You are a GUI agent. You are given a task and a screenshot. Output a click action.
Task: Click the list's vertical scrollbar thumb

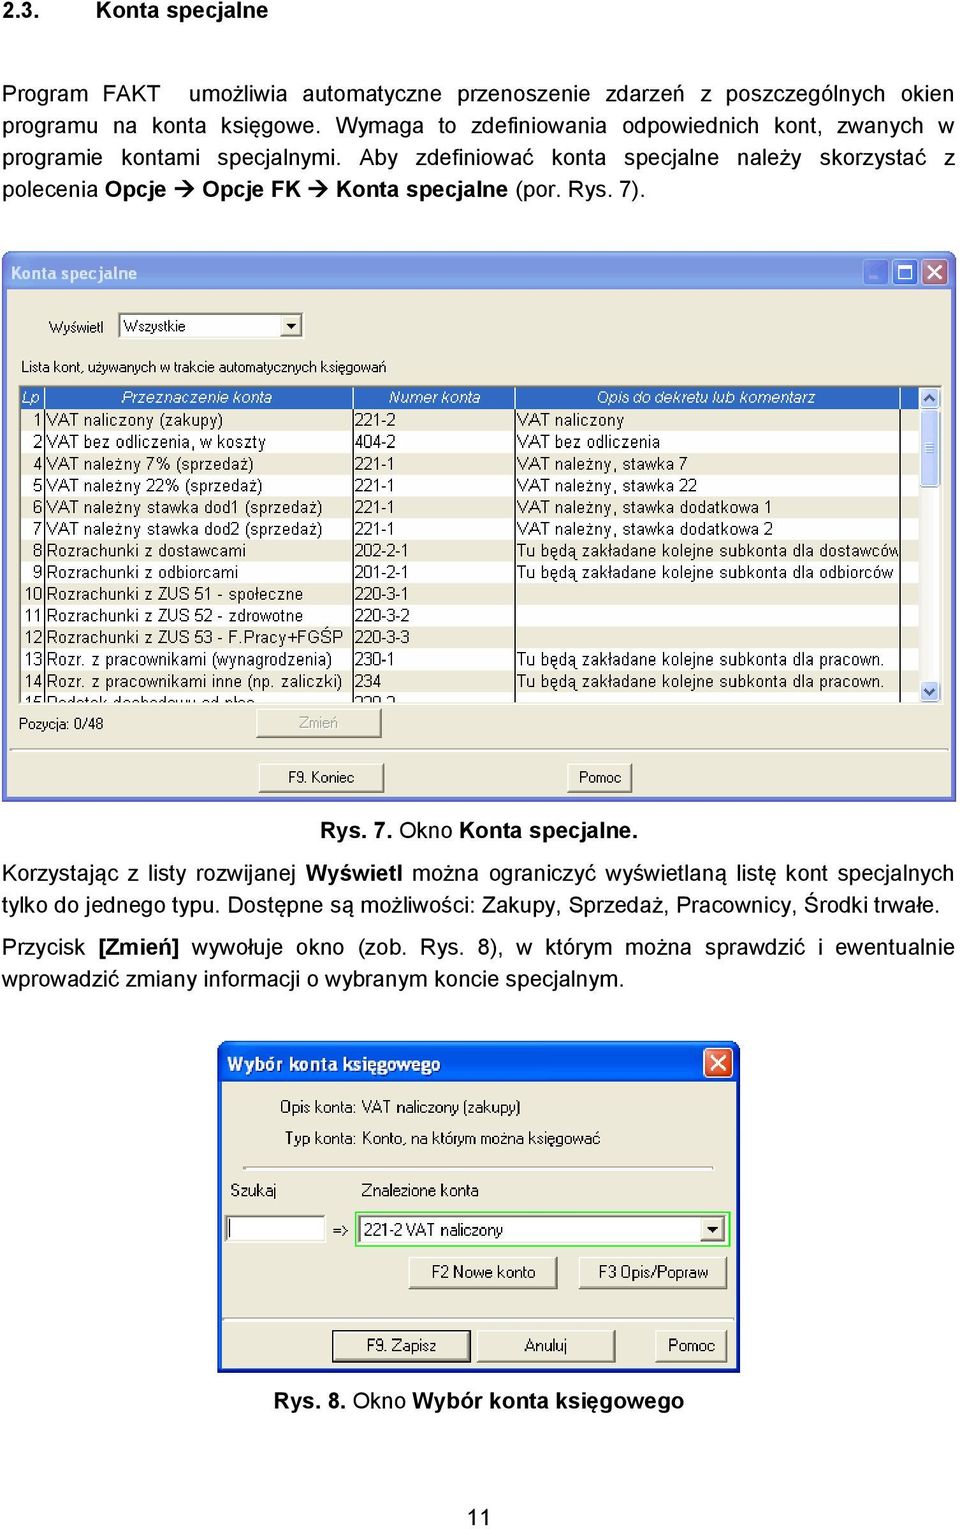930,447
